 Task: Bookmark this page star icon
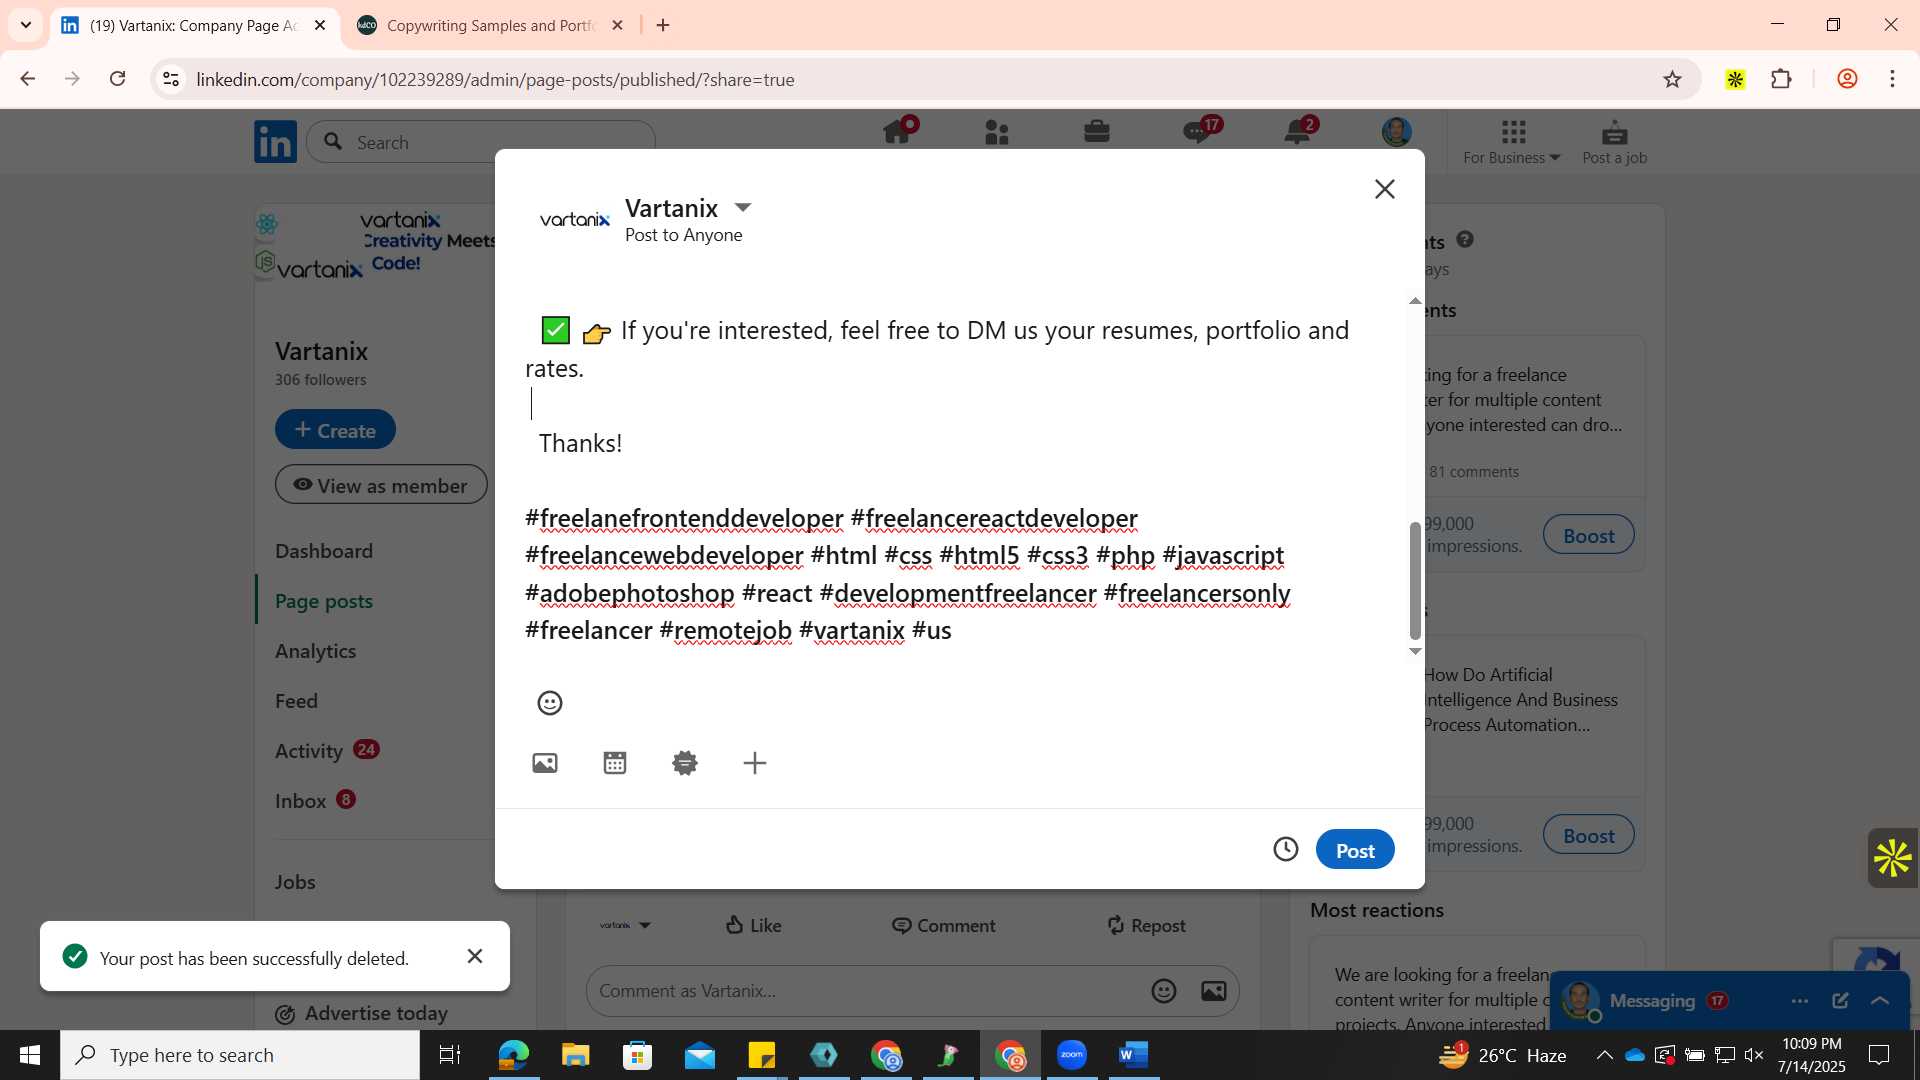(1673, 79)
